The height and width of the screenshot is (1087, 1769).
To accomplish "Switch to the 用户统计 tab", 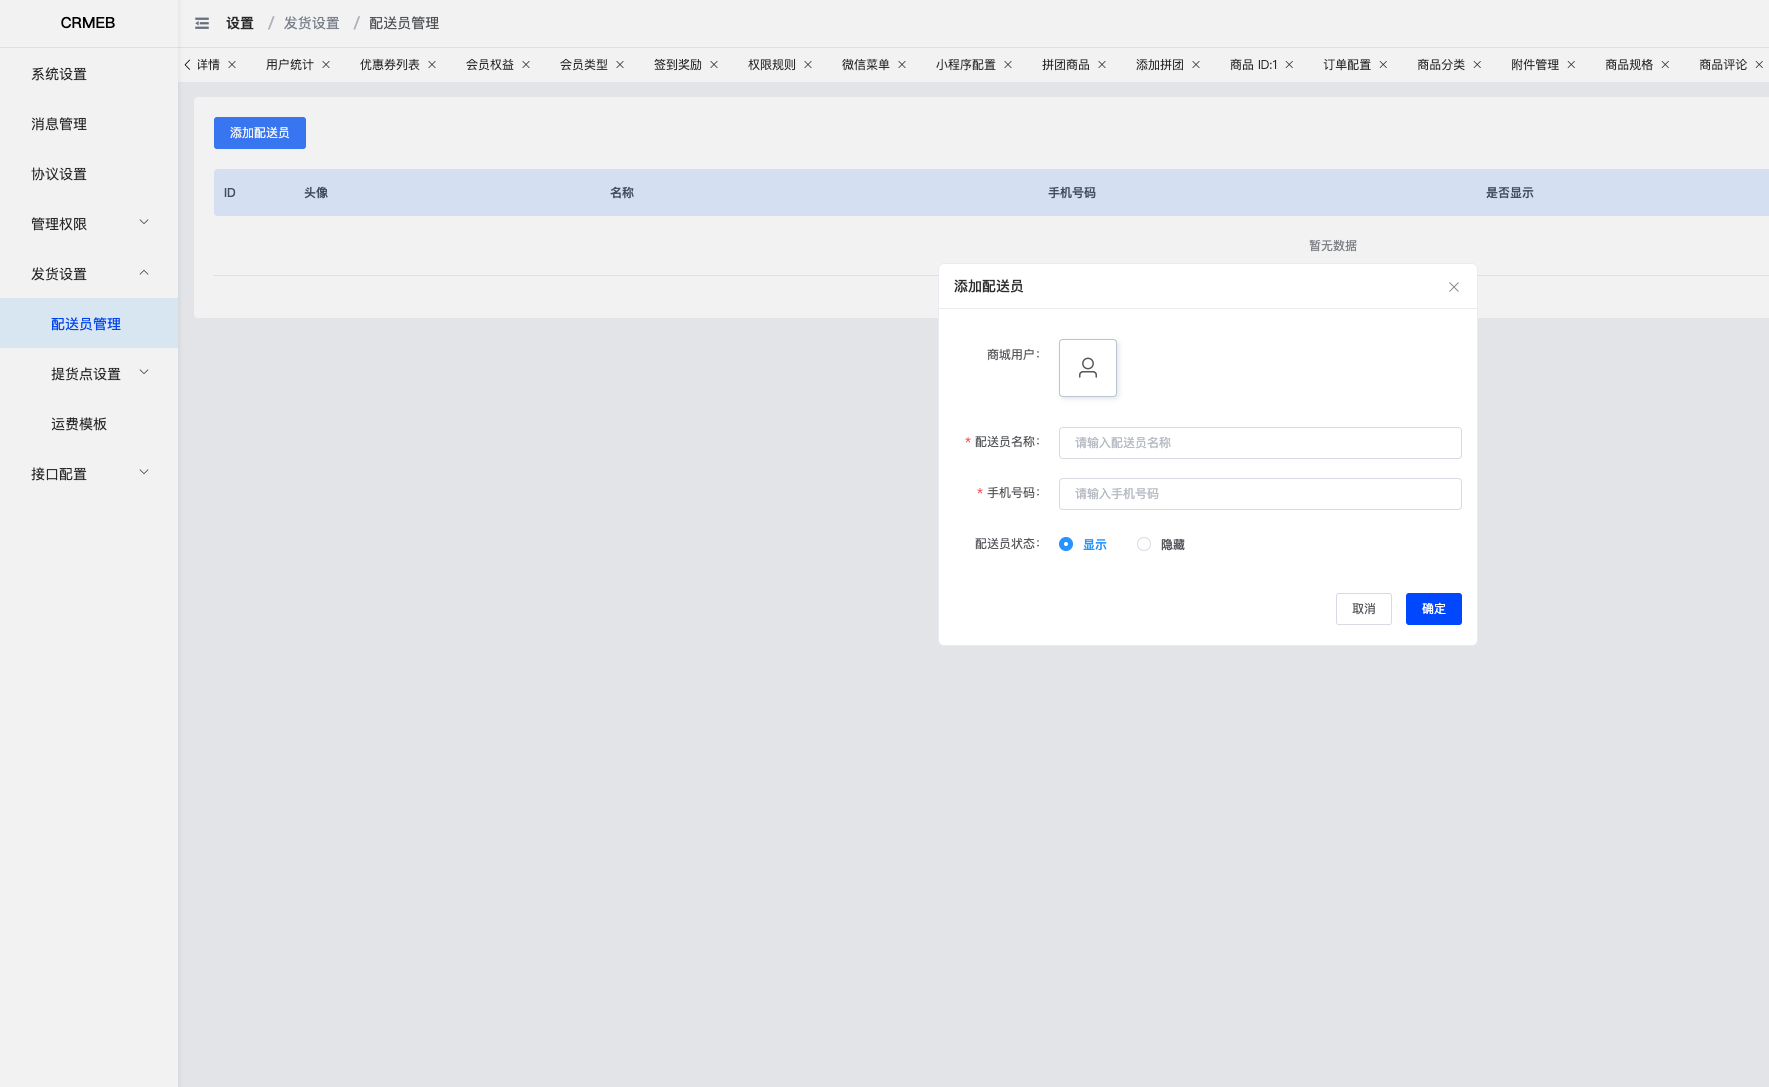I will pyautogui.click(x=290, y=64).
